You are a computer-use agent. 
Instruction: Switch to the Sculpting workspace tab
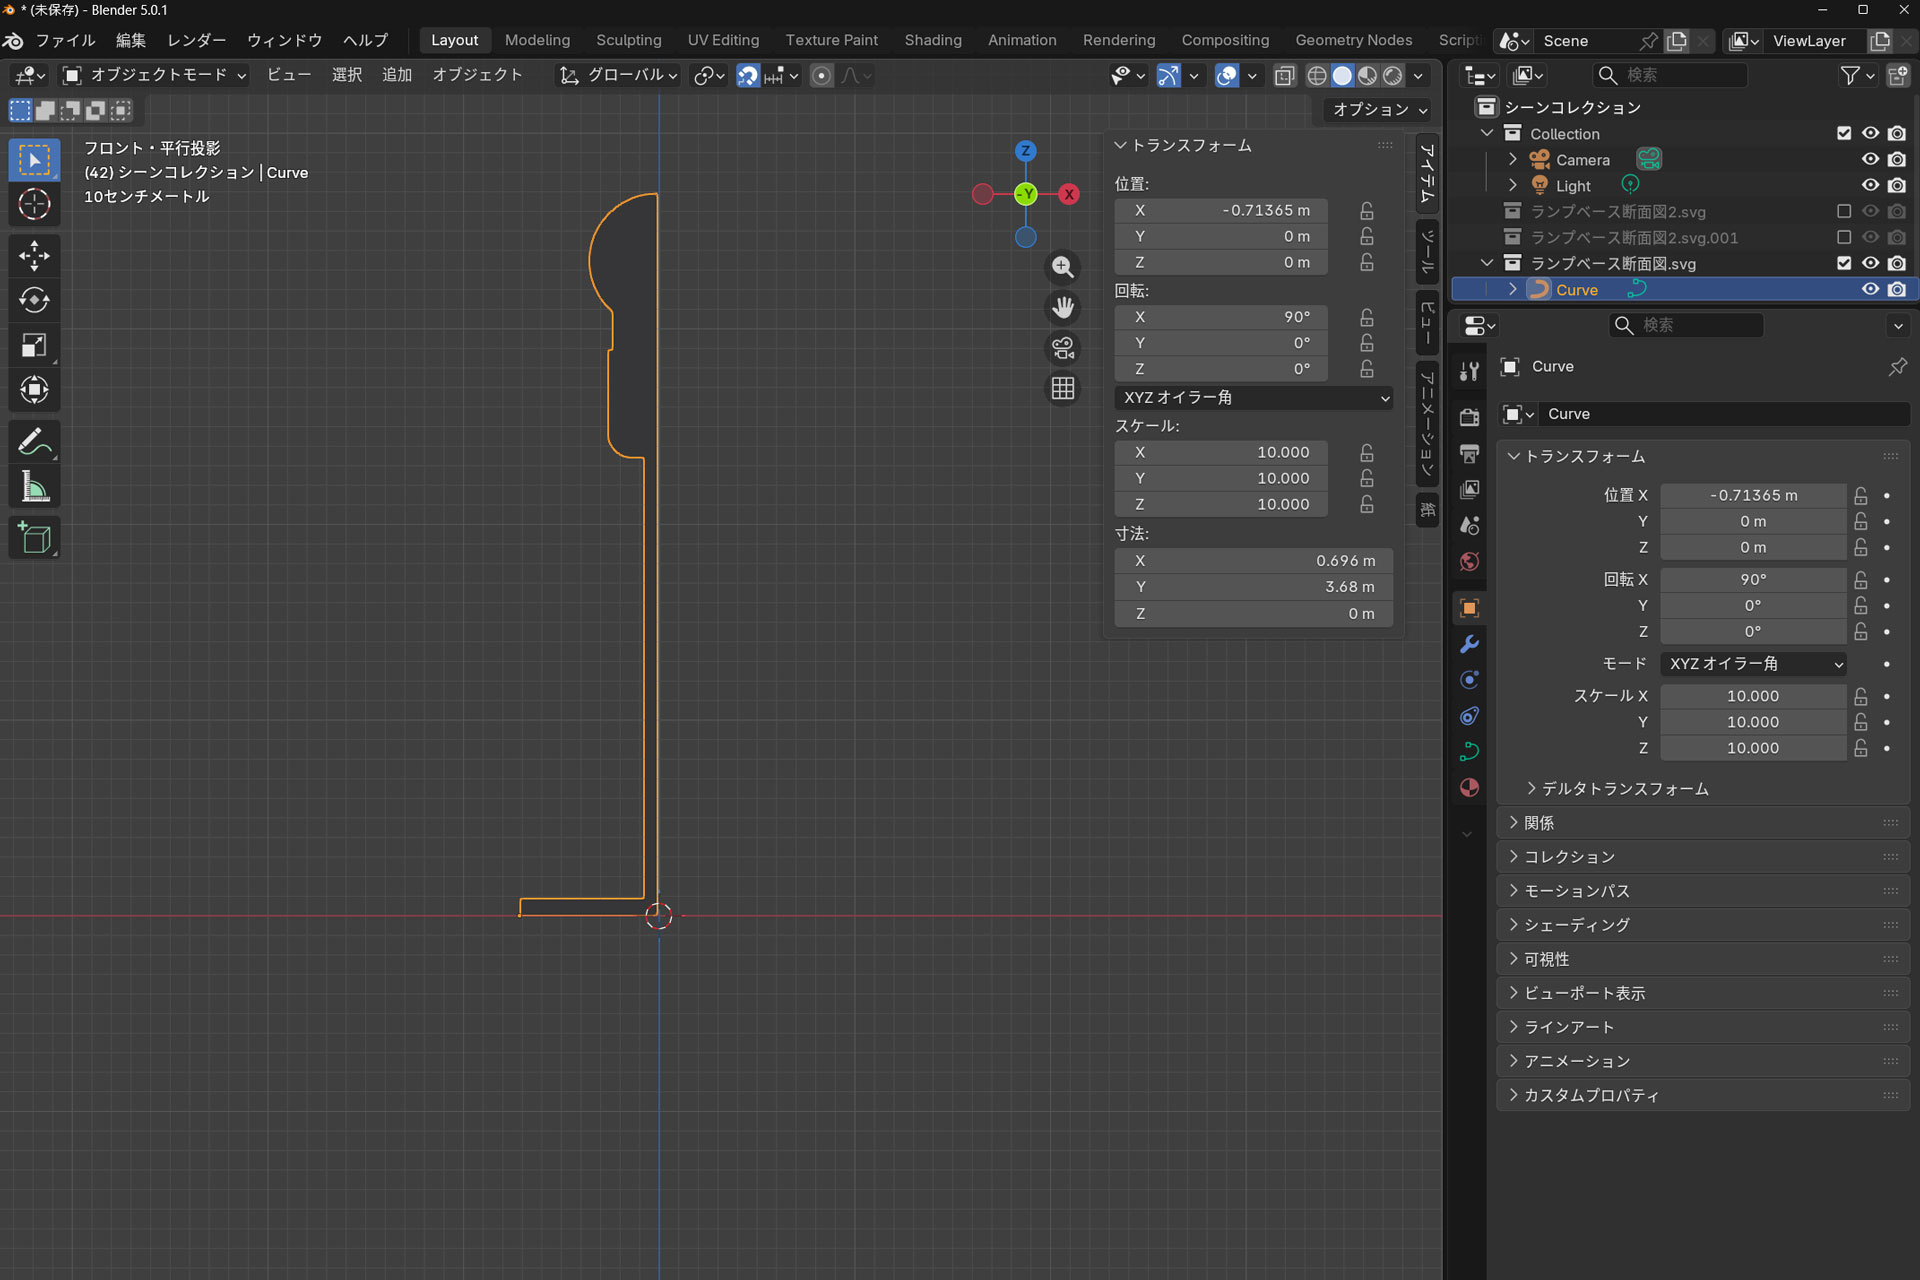[x=628, y=40]
